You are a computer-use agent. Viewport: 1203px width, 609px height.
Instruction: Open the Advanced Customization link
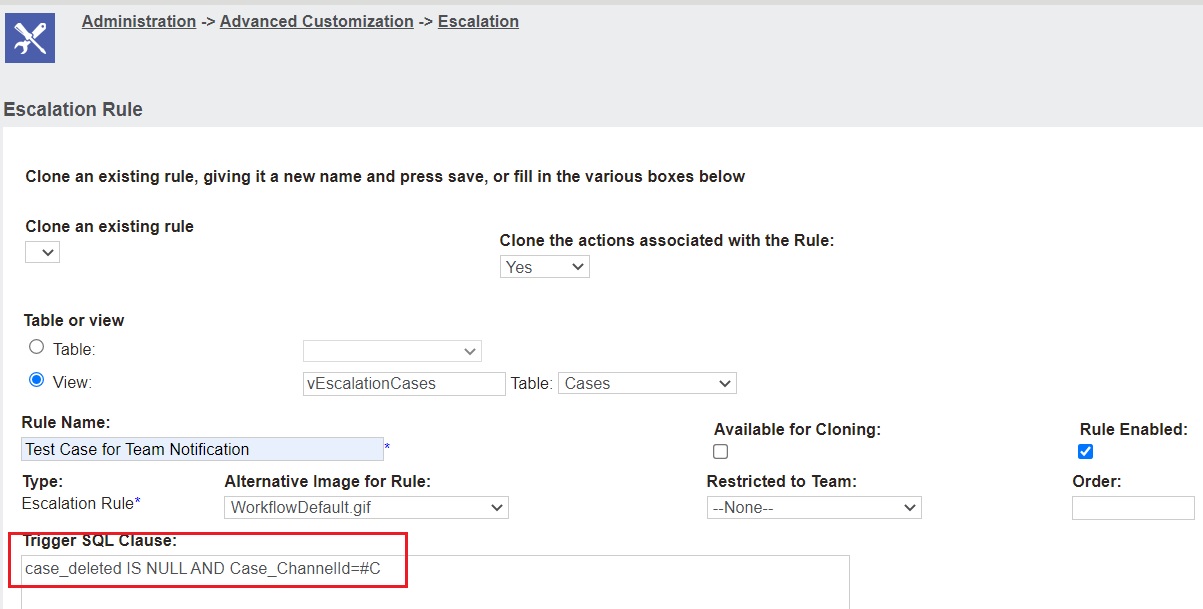point(316,21)
